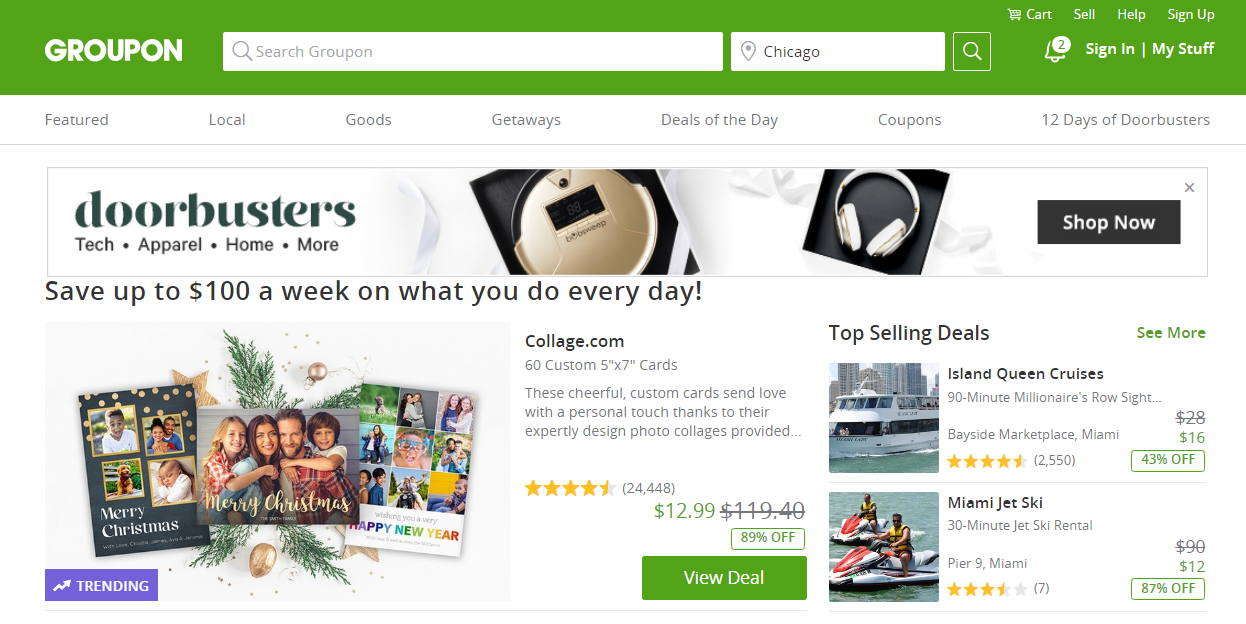
Task: Click the Search Groupon input field
Action: pos(473,51)
